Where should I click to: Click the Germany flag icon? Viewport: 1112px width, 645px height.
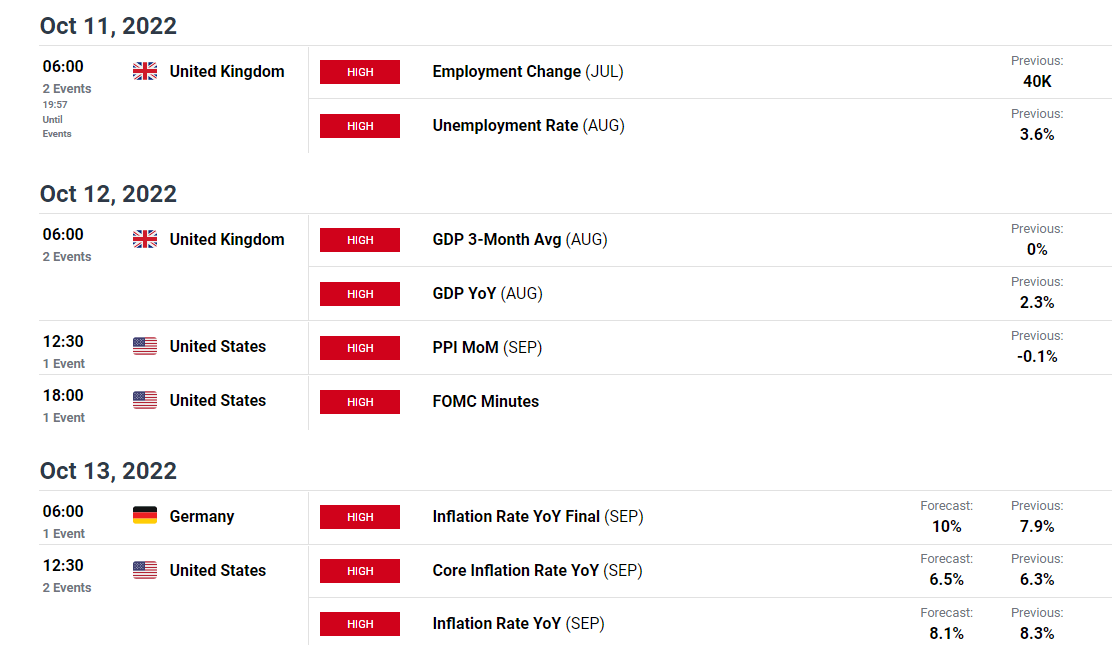click(x=145, y=516)
